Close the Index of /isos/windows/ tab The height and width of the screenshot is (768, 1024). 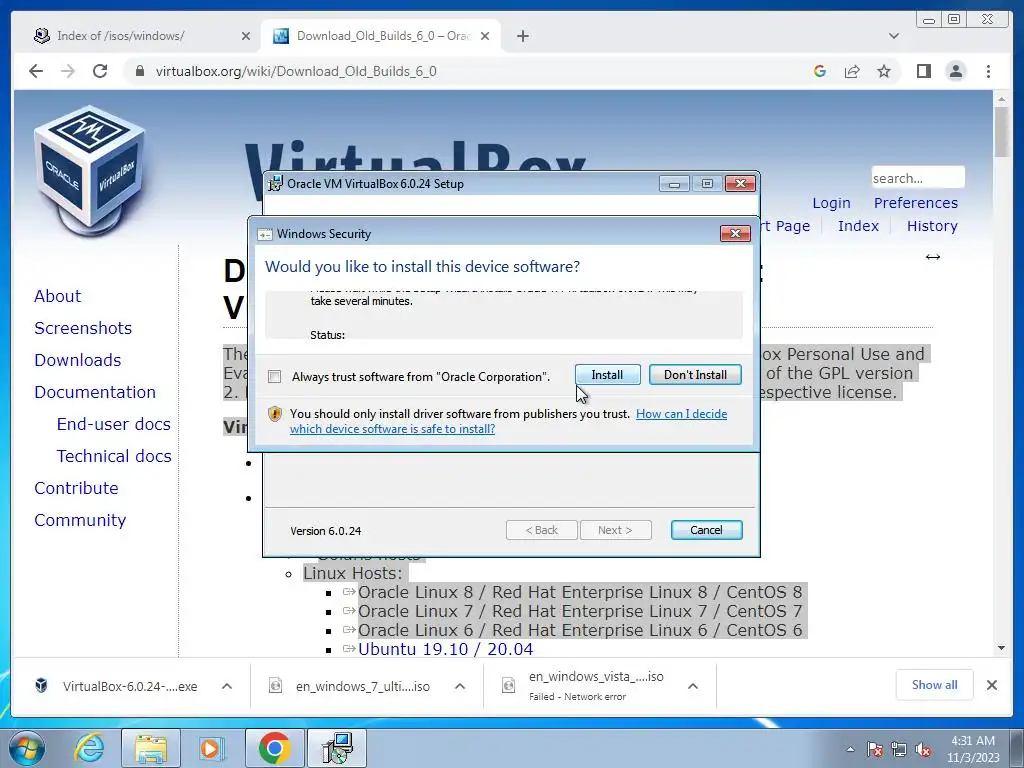[x=246, y=36]
